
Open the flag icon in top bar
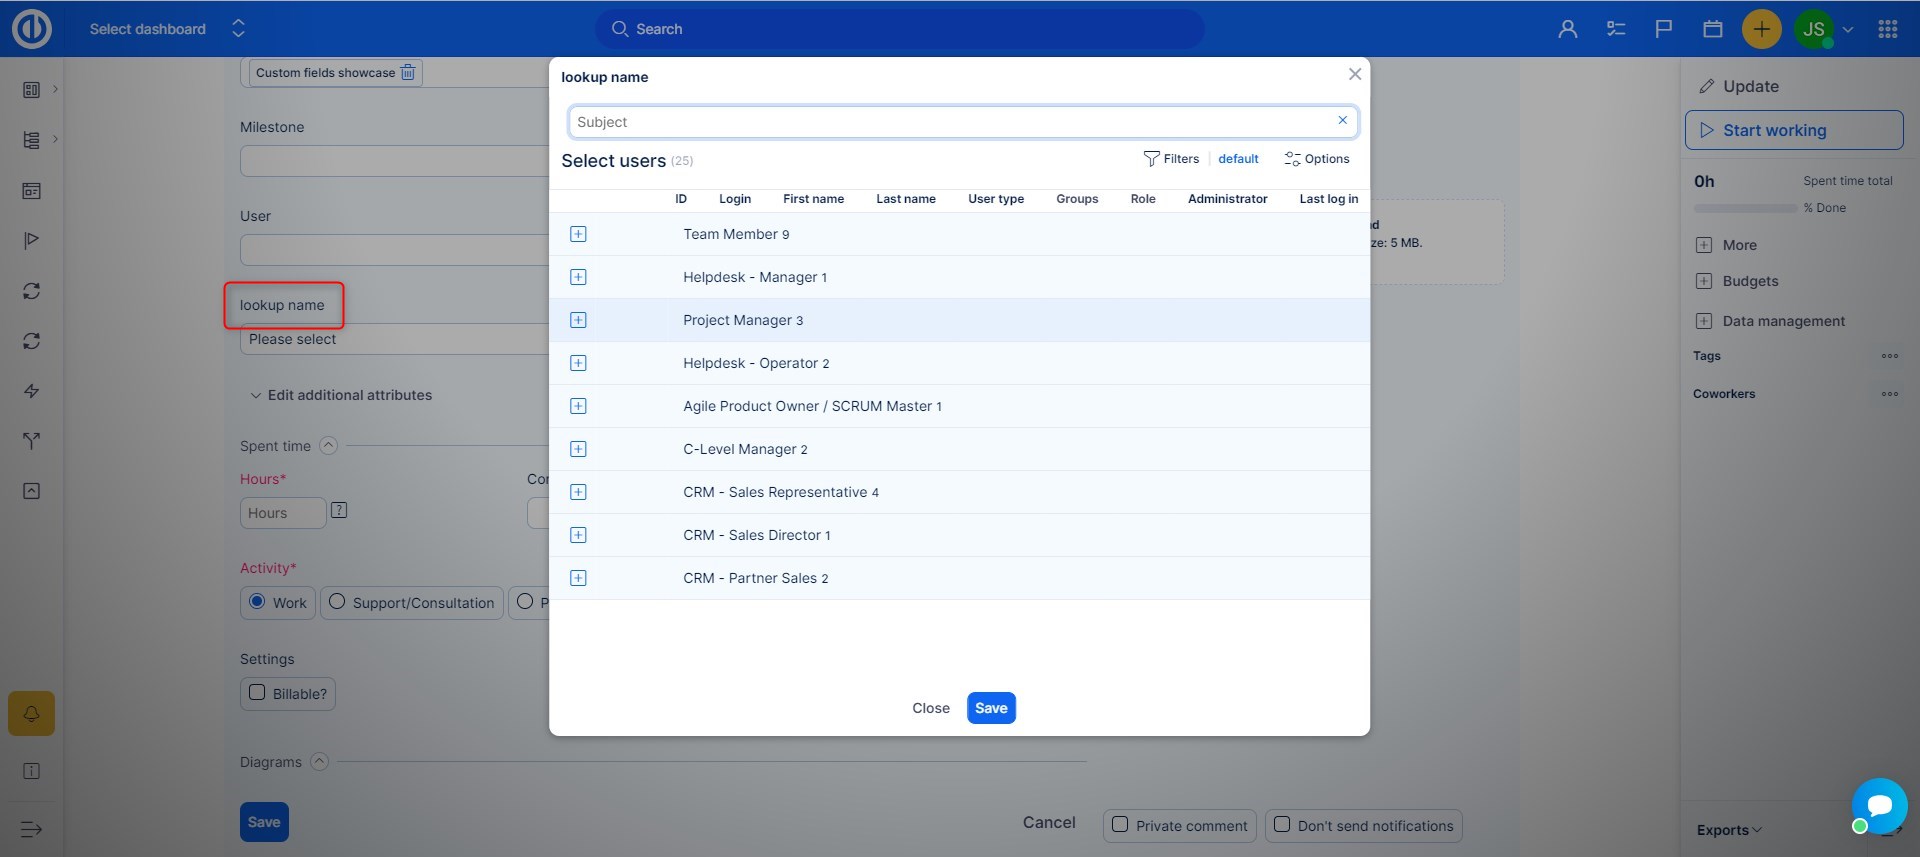1664,29
